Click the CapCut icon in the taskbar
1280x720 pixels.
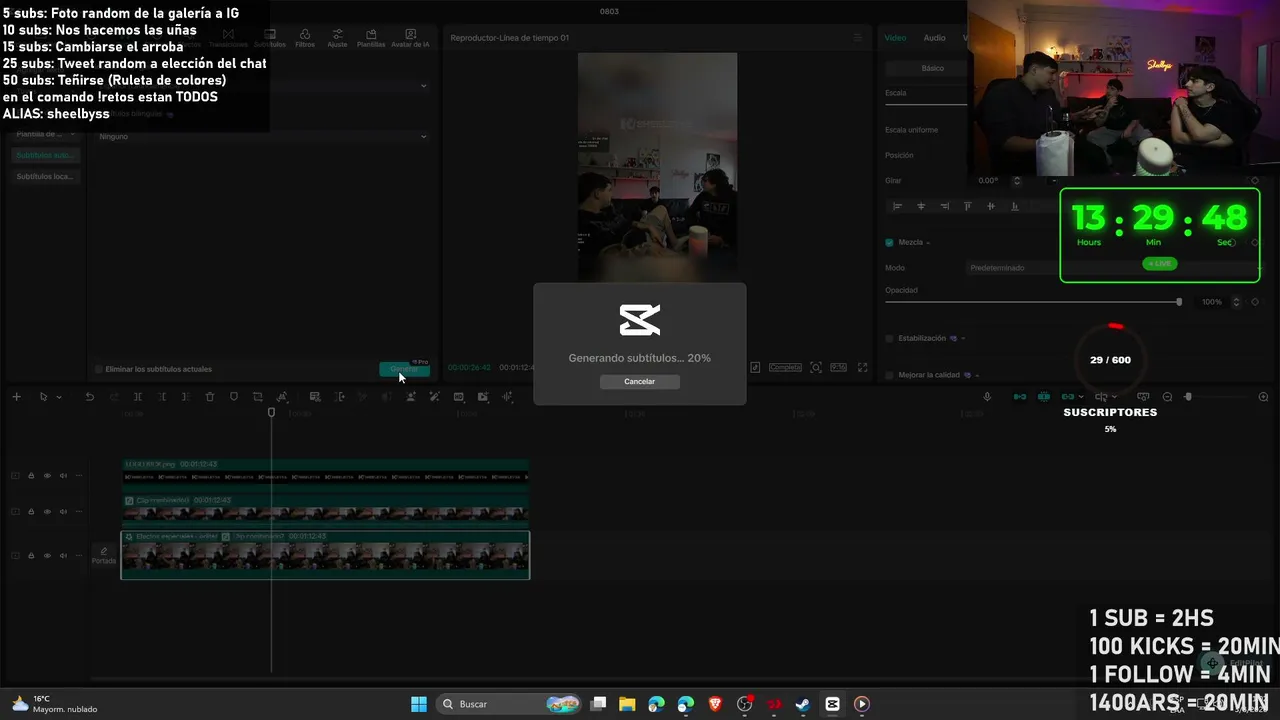click(x=832, y=704)
